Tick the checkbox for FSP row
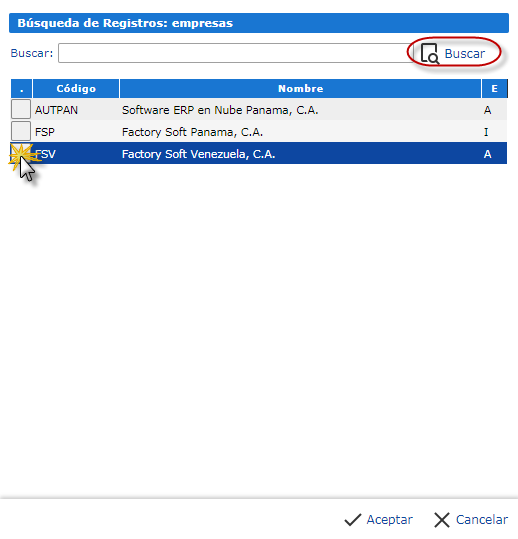 click(21, 131)
